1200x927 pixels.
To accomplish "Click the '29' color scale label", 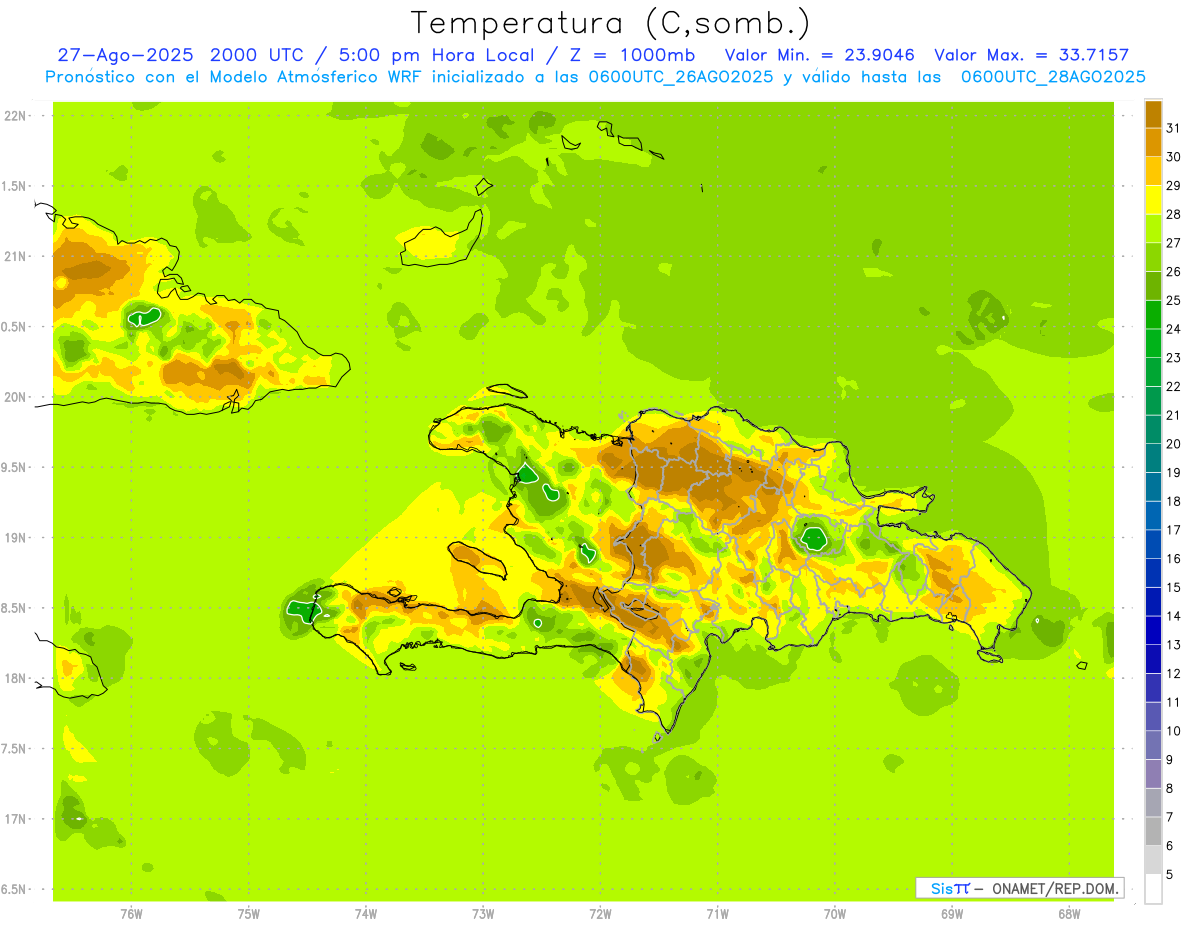I will click(1174, 185).
